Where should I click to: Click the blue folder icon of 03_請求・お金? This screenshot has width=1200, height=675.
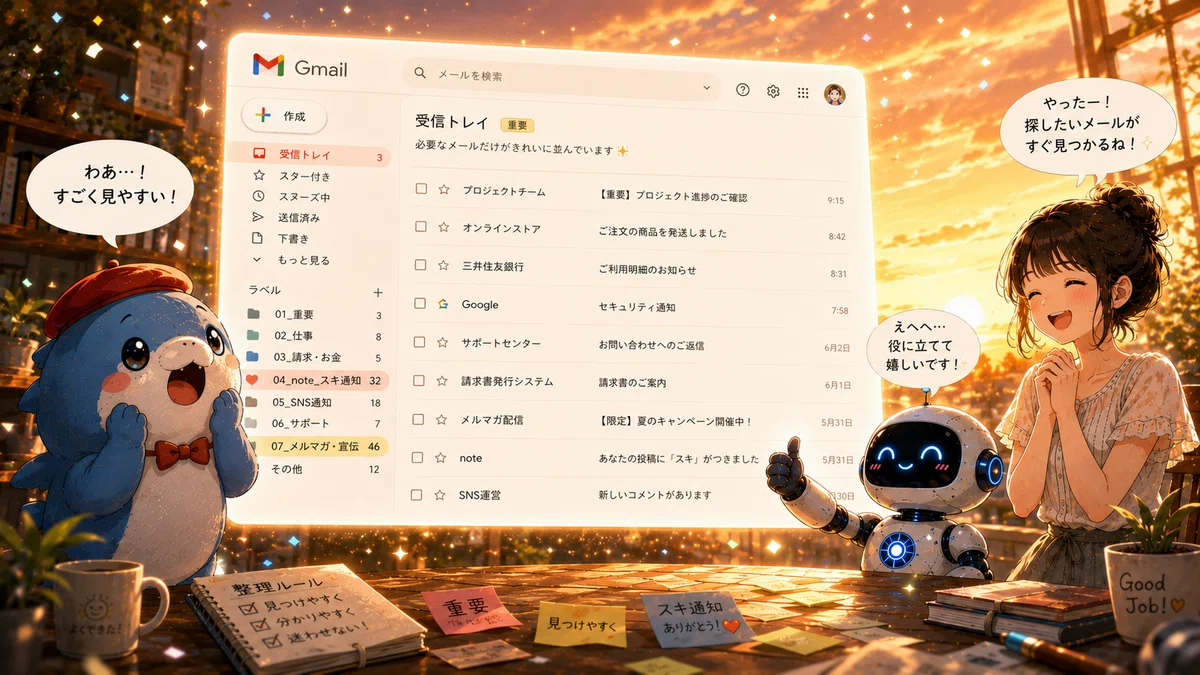point(252,357)
